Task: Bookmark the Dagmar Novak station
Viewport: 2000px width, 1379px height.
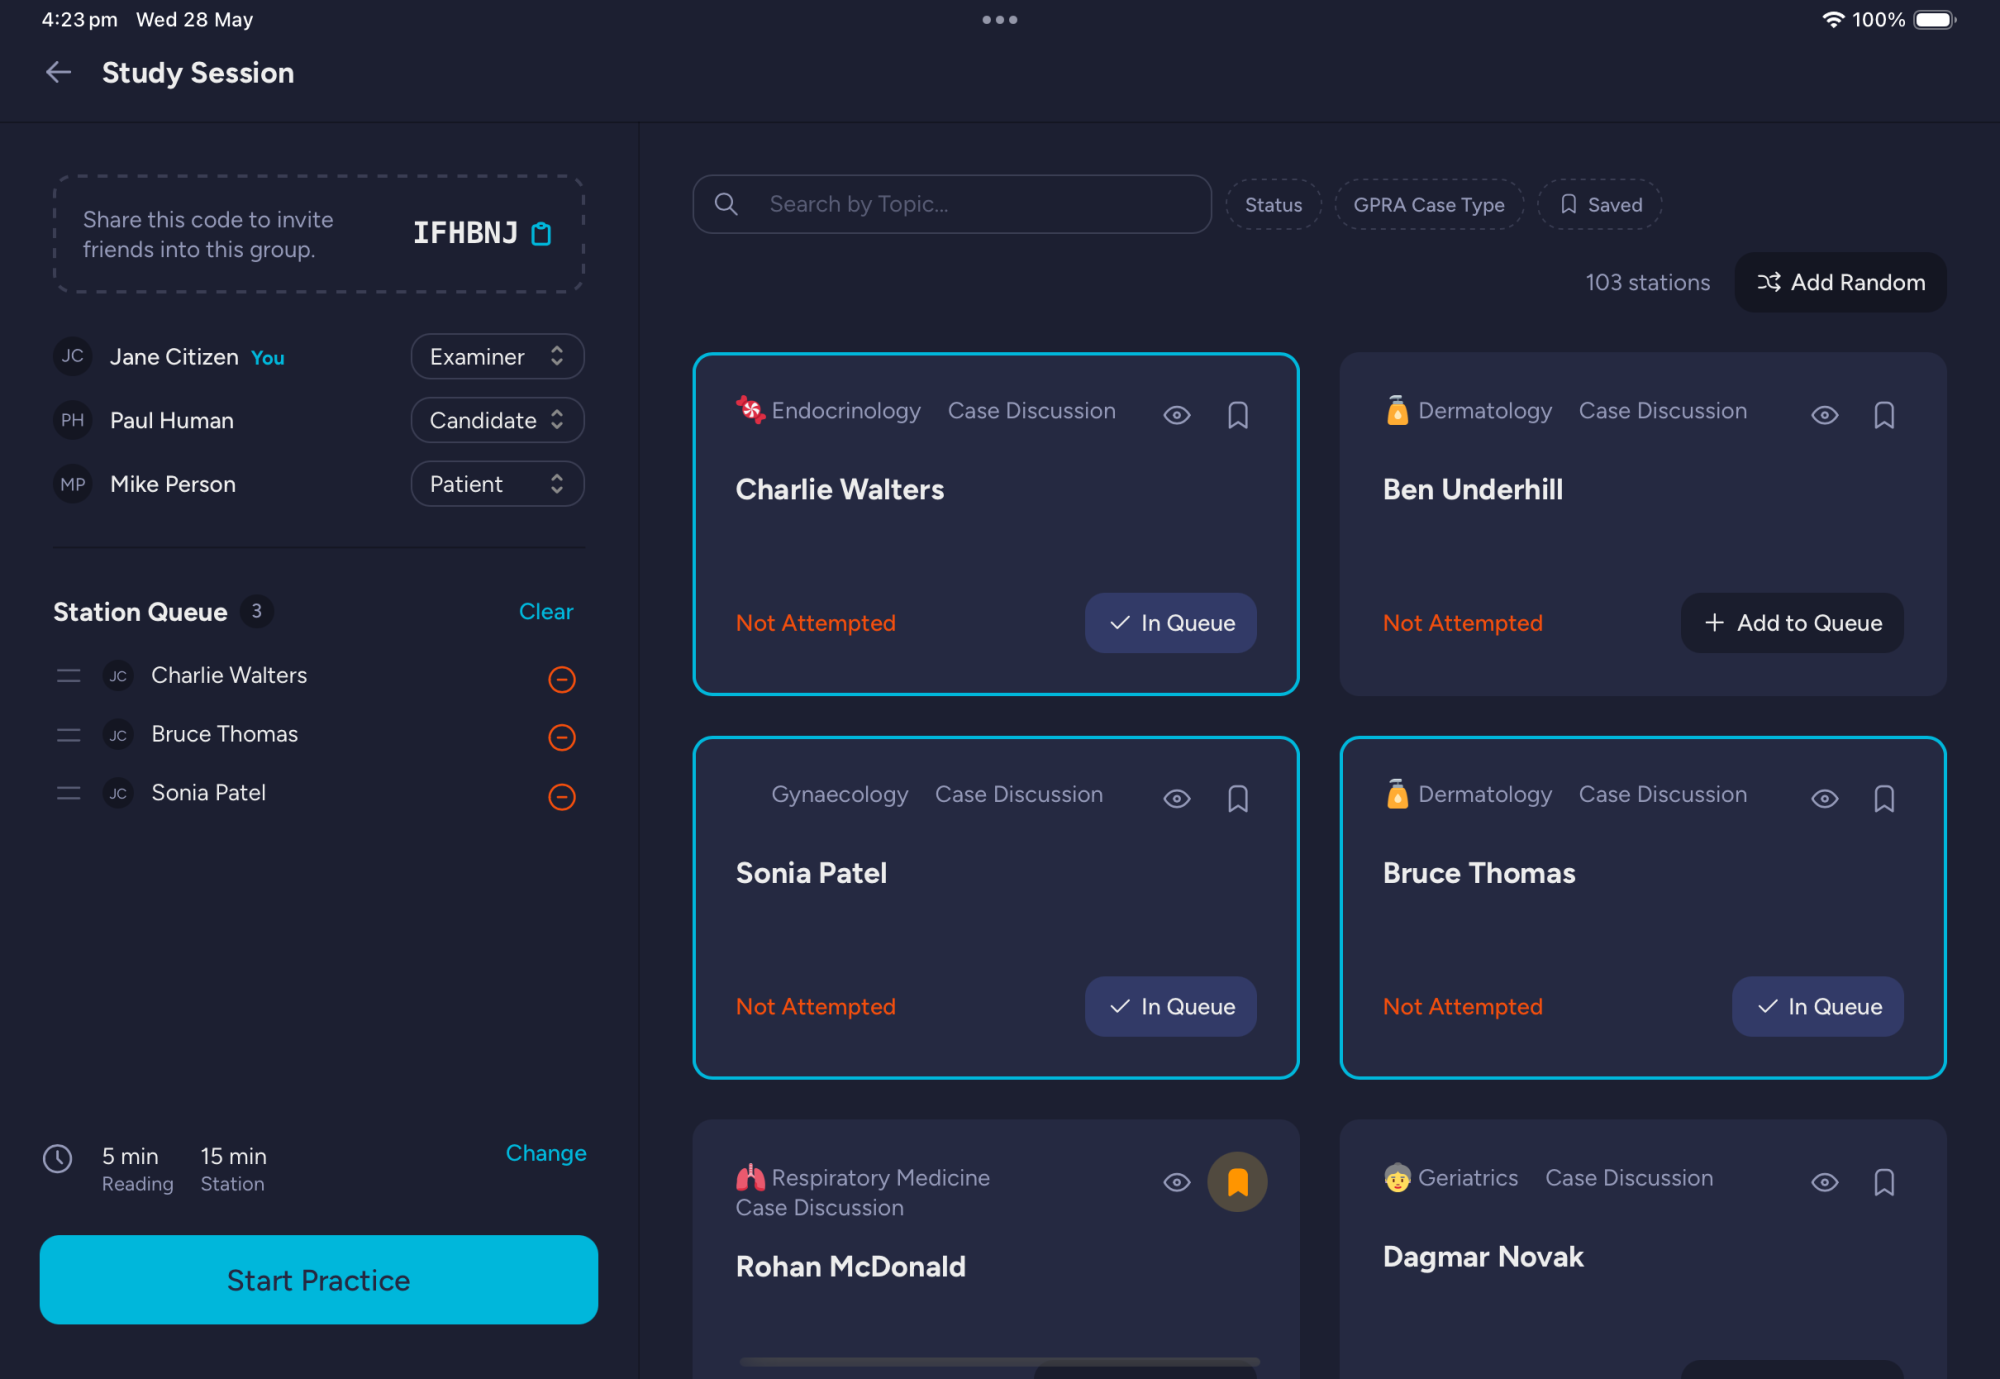Action: [x=1884, y=1182]
